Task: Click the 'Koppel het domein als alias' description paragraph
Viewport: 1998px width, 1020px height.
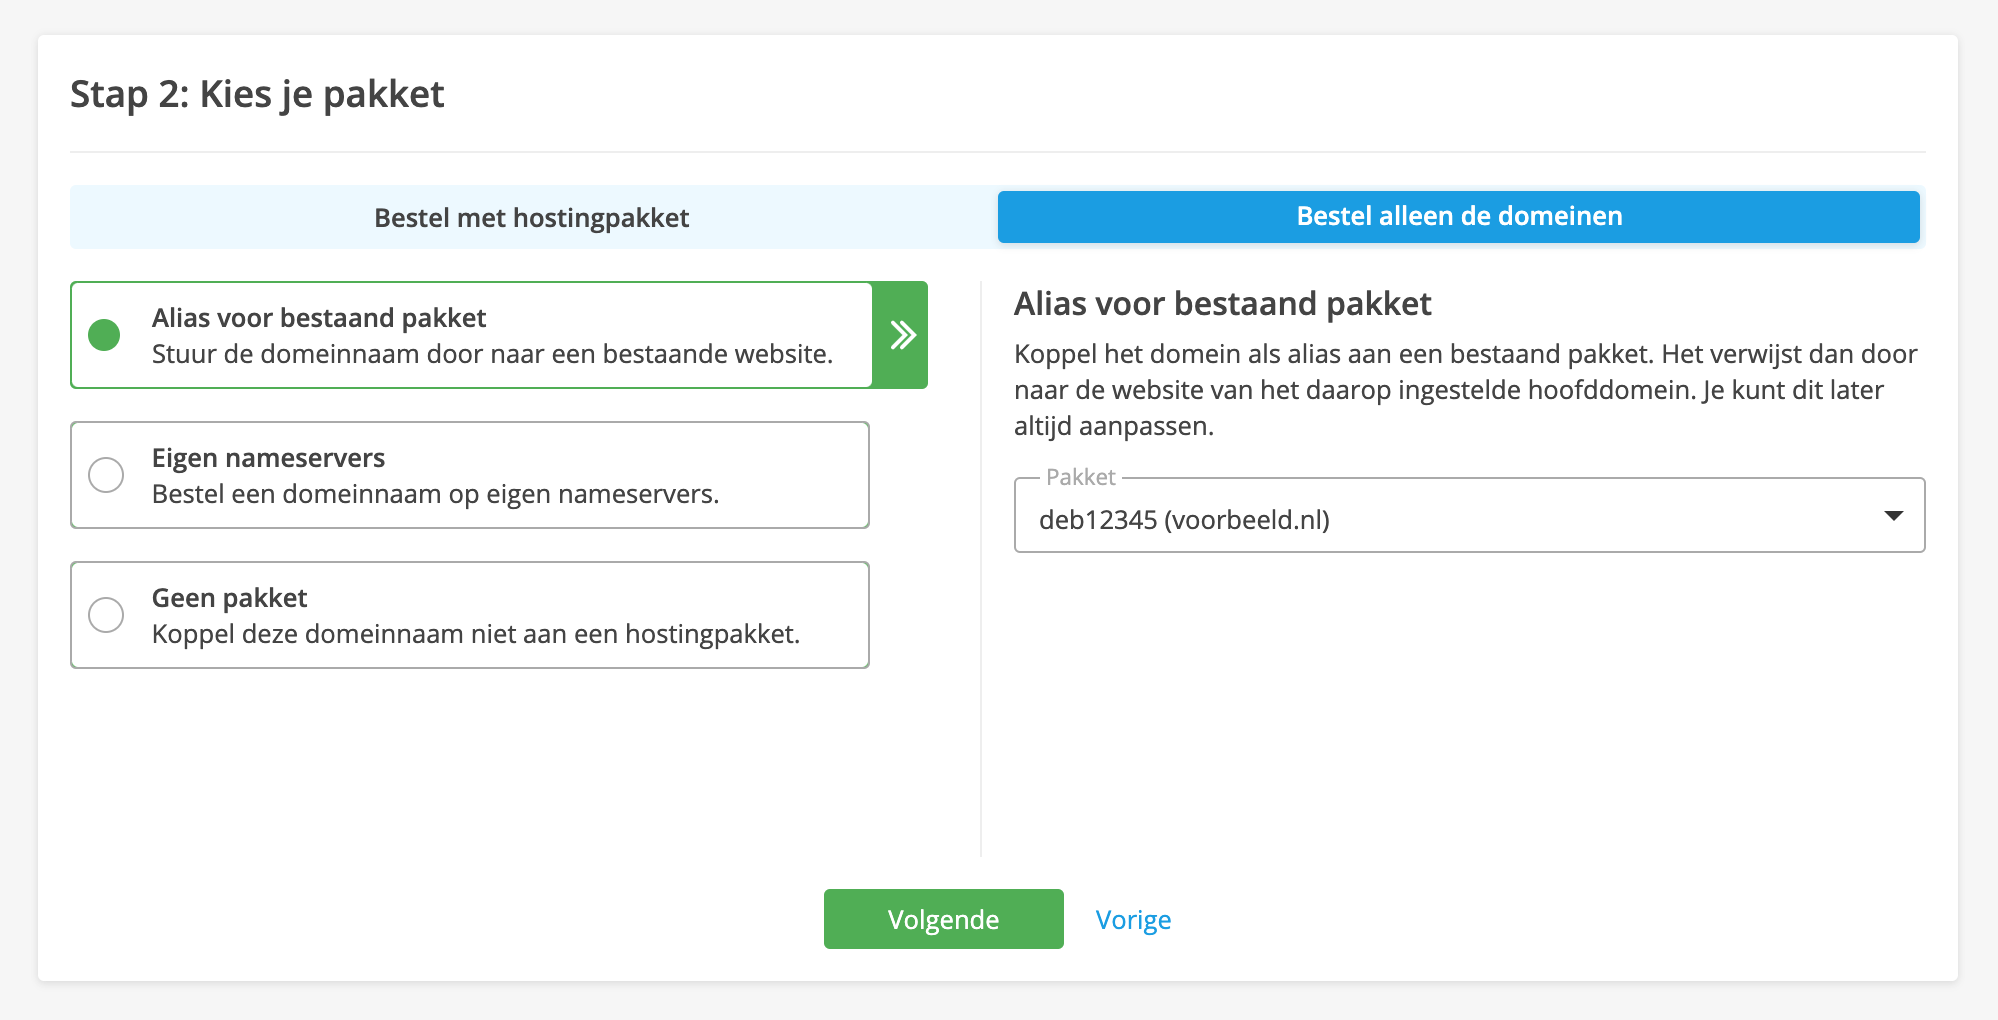Action: click(x=1465, y=390)
